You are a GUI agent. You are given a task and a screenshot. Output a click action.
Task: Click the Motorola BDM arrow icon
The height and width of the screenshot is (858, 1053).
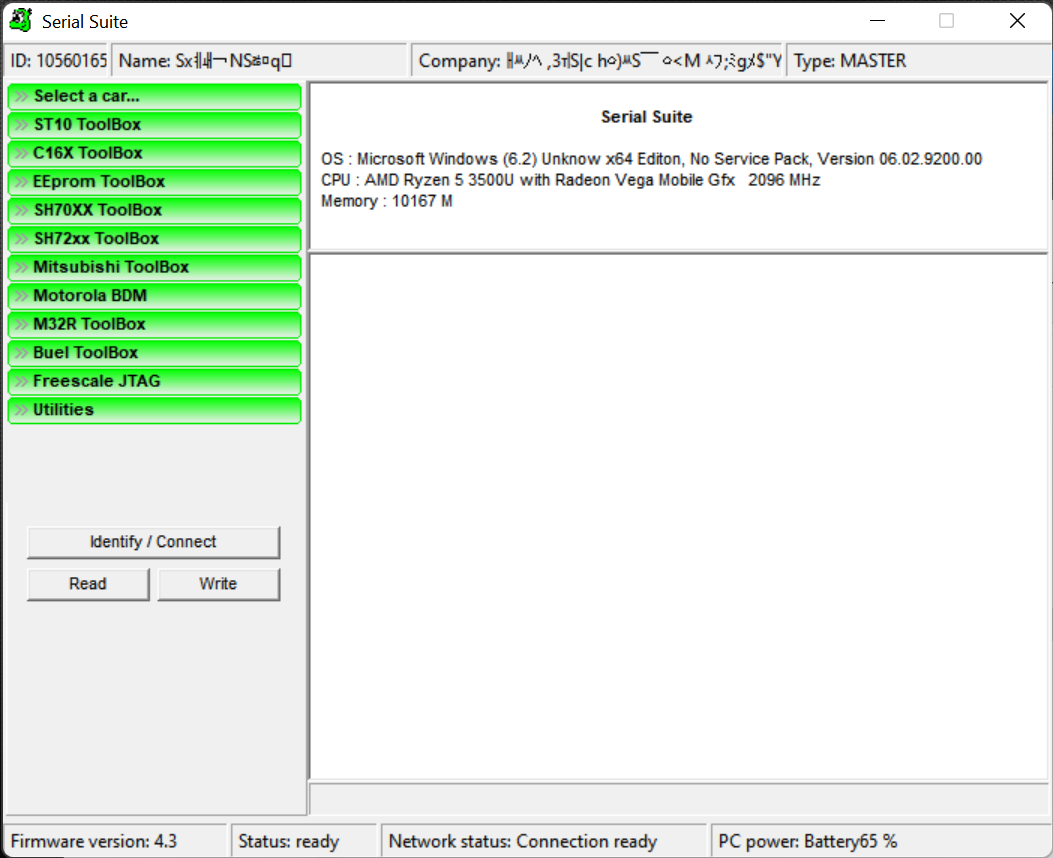[20, 296]
